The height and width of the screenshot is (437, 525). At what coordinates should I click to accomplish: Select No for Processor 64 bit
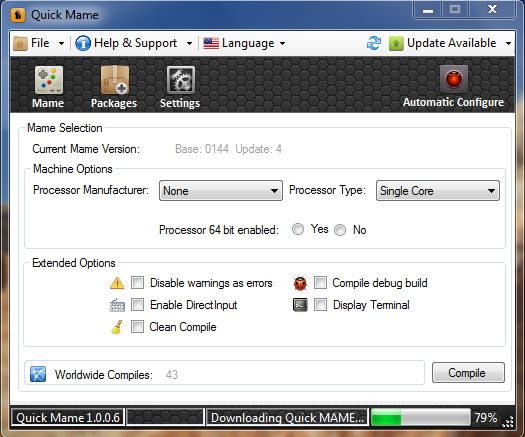coord(340,230)
